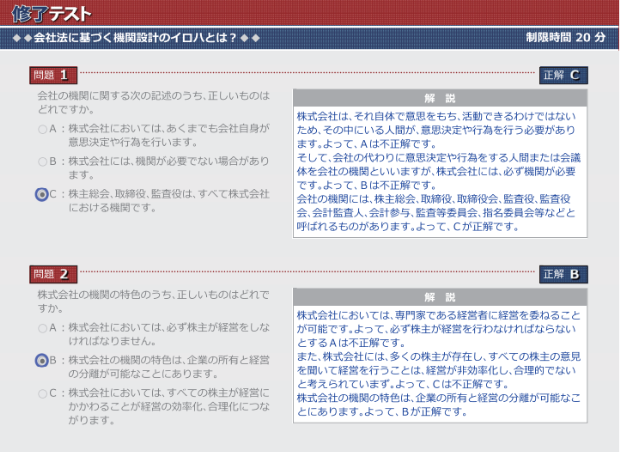Click option text 企業の所有と経営の分離が可能
The width and height of the screenshot is (620, 452).
click(169, 367)
